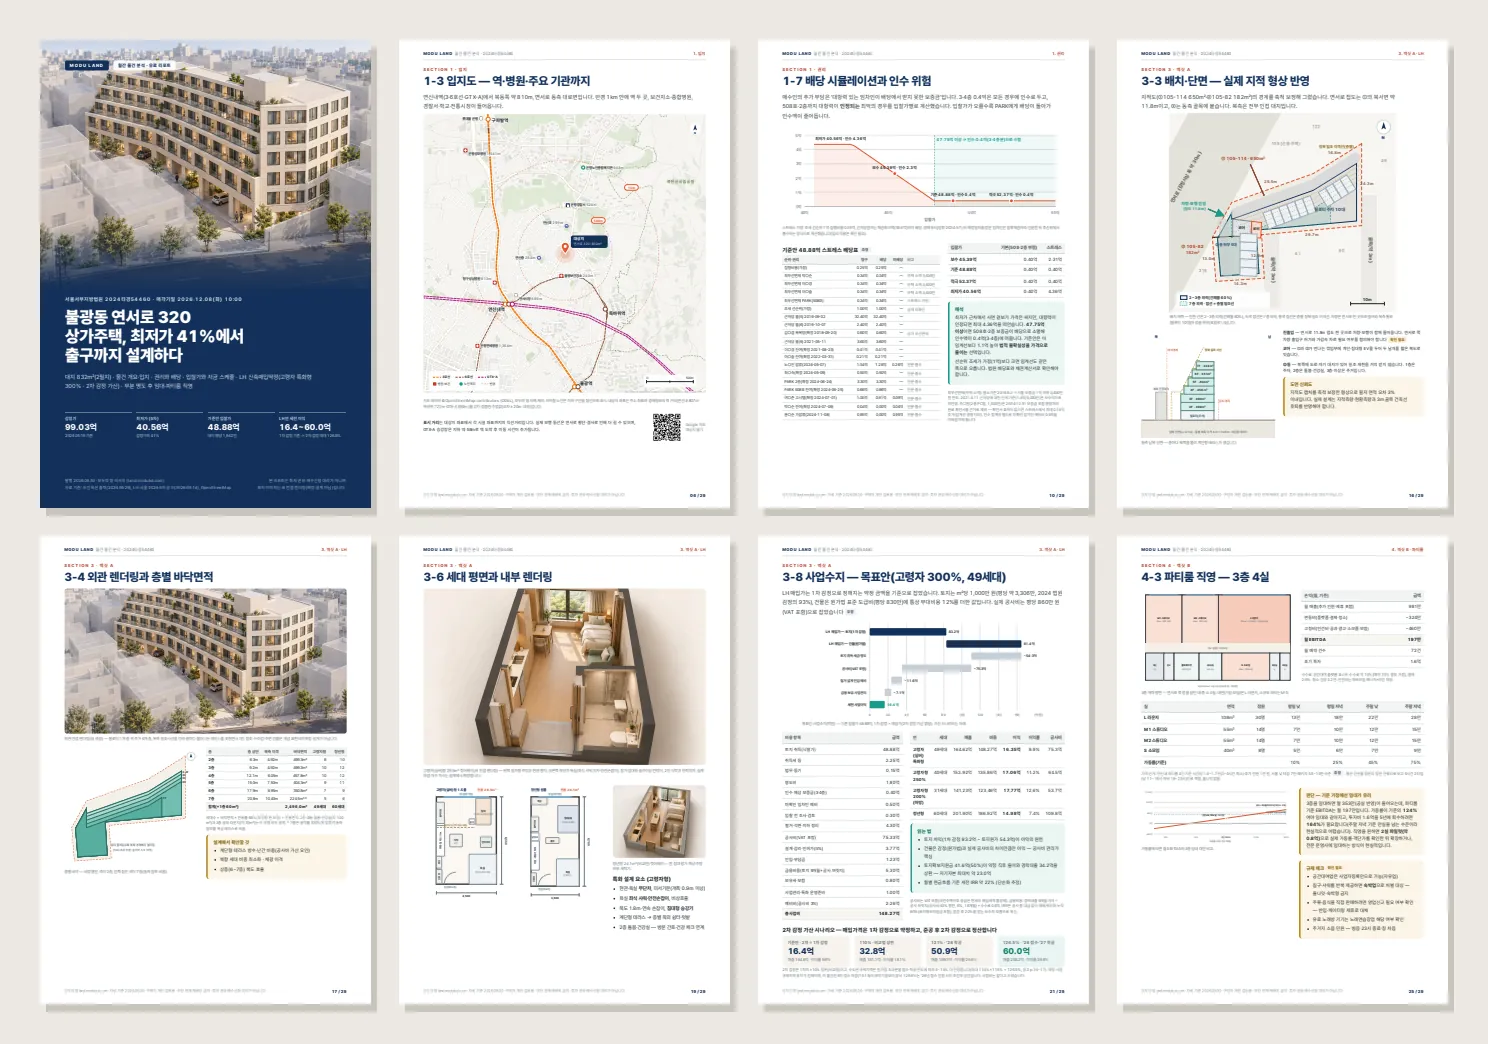Click the '40.56억' figure on the cover
Viewport: 1488px width, 1044px height.
coord(152,427)
